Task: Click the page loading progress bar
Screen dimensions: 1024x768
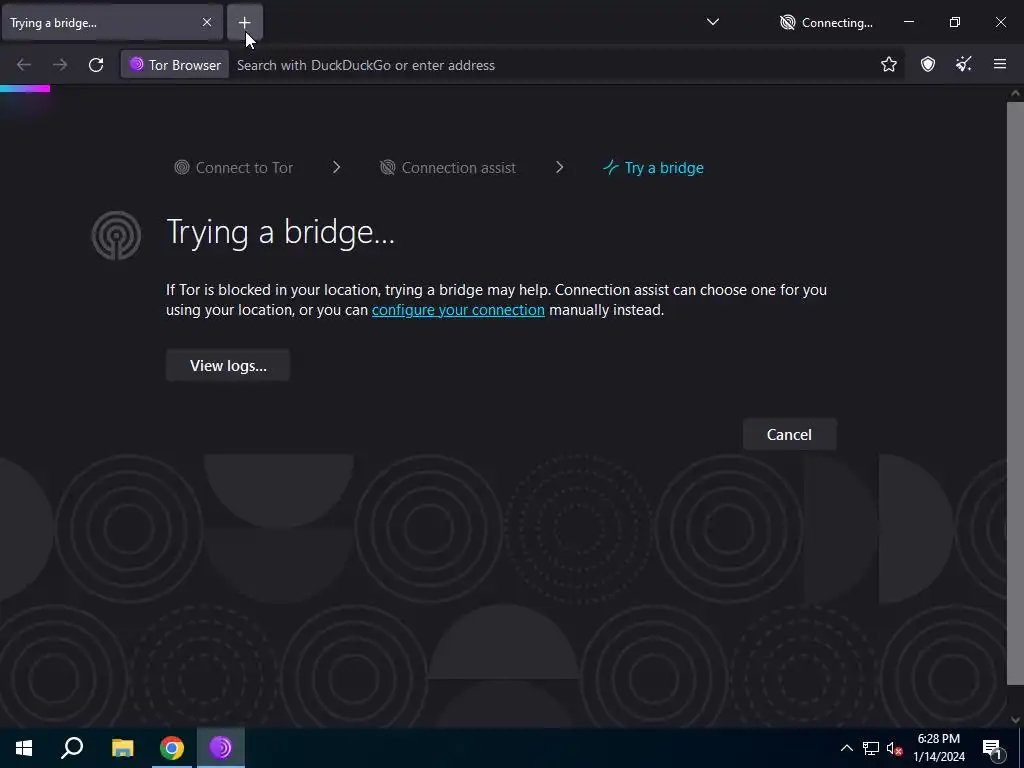Action: pos(25,88)
